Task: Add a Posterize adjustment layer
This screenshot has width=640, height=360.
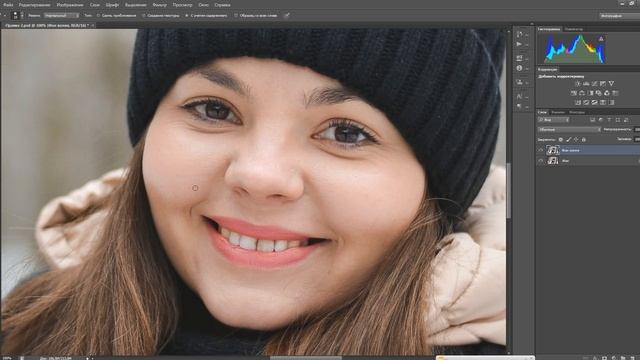Action: coord(586,102)
